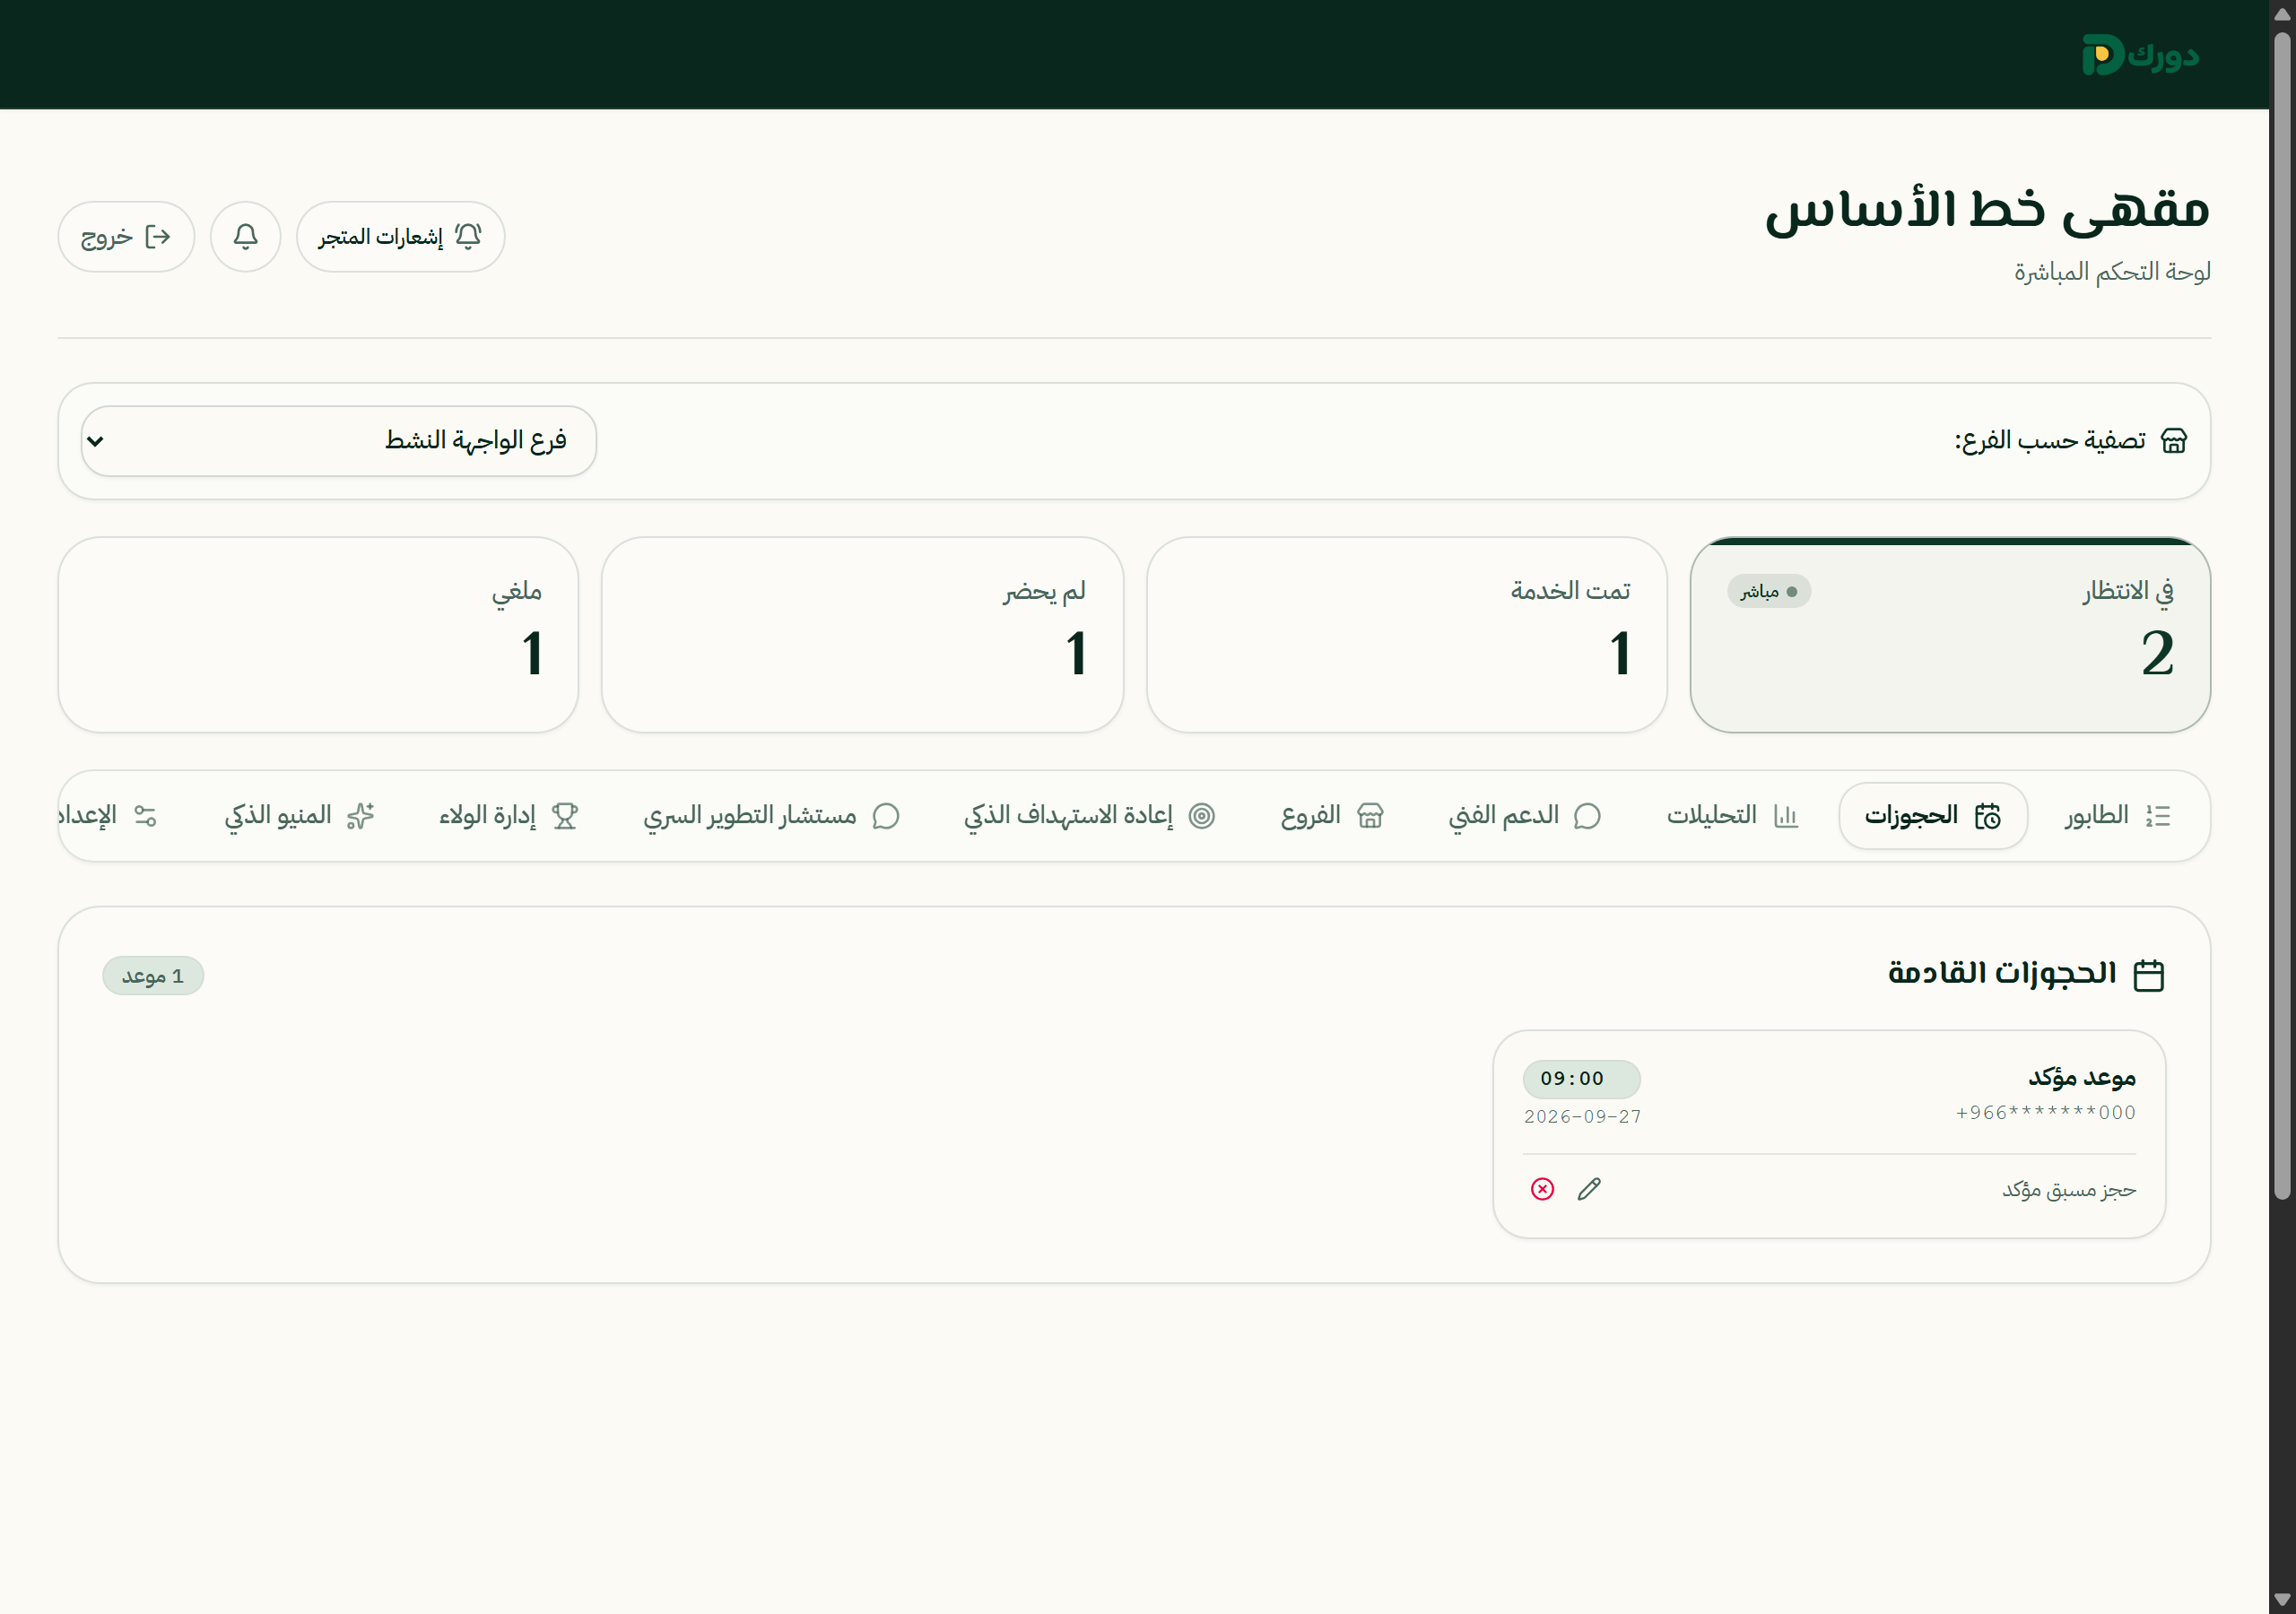The image size is (2296, 1614).
Task: Open إدارة الولاء loyalty tab
Action: (x=509, y=816)
